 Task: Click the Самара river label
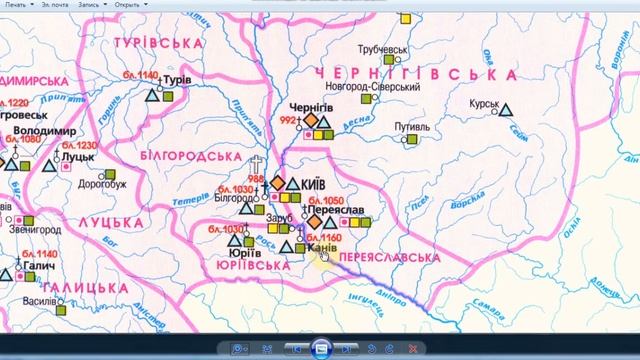tap(489, 309)
